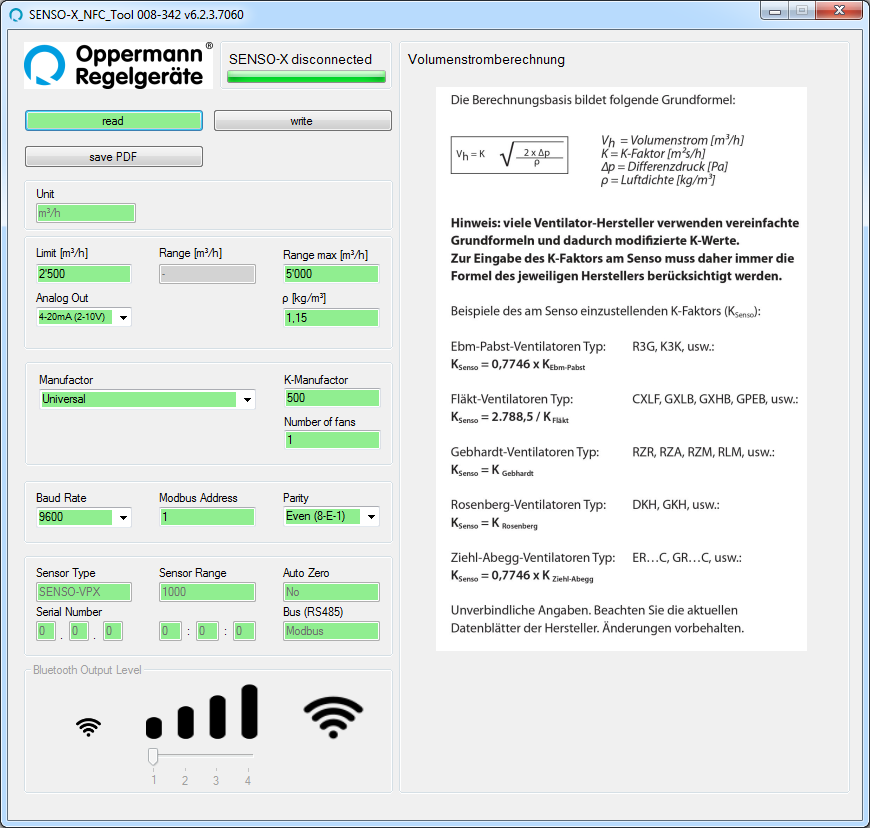The image size is (870, 828).
Task: Click the Unit field showing m³/h
Action: (x=85, y=213)
